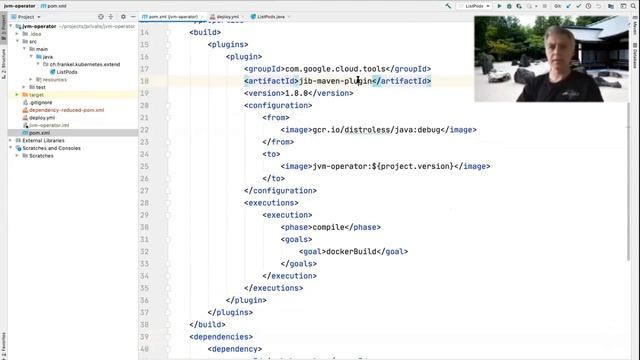
Task: Open the Favorites tool window side tab
Action: pos(4,345)
